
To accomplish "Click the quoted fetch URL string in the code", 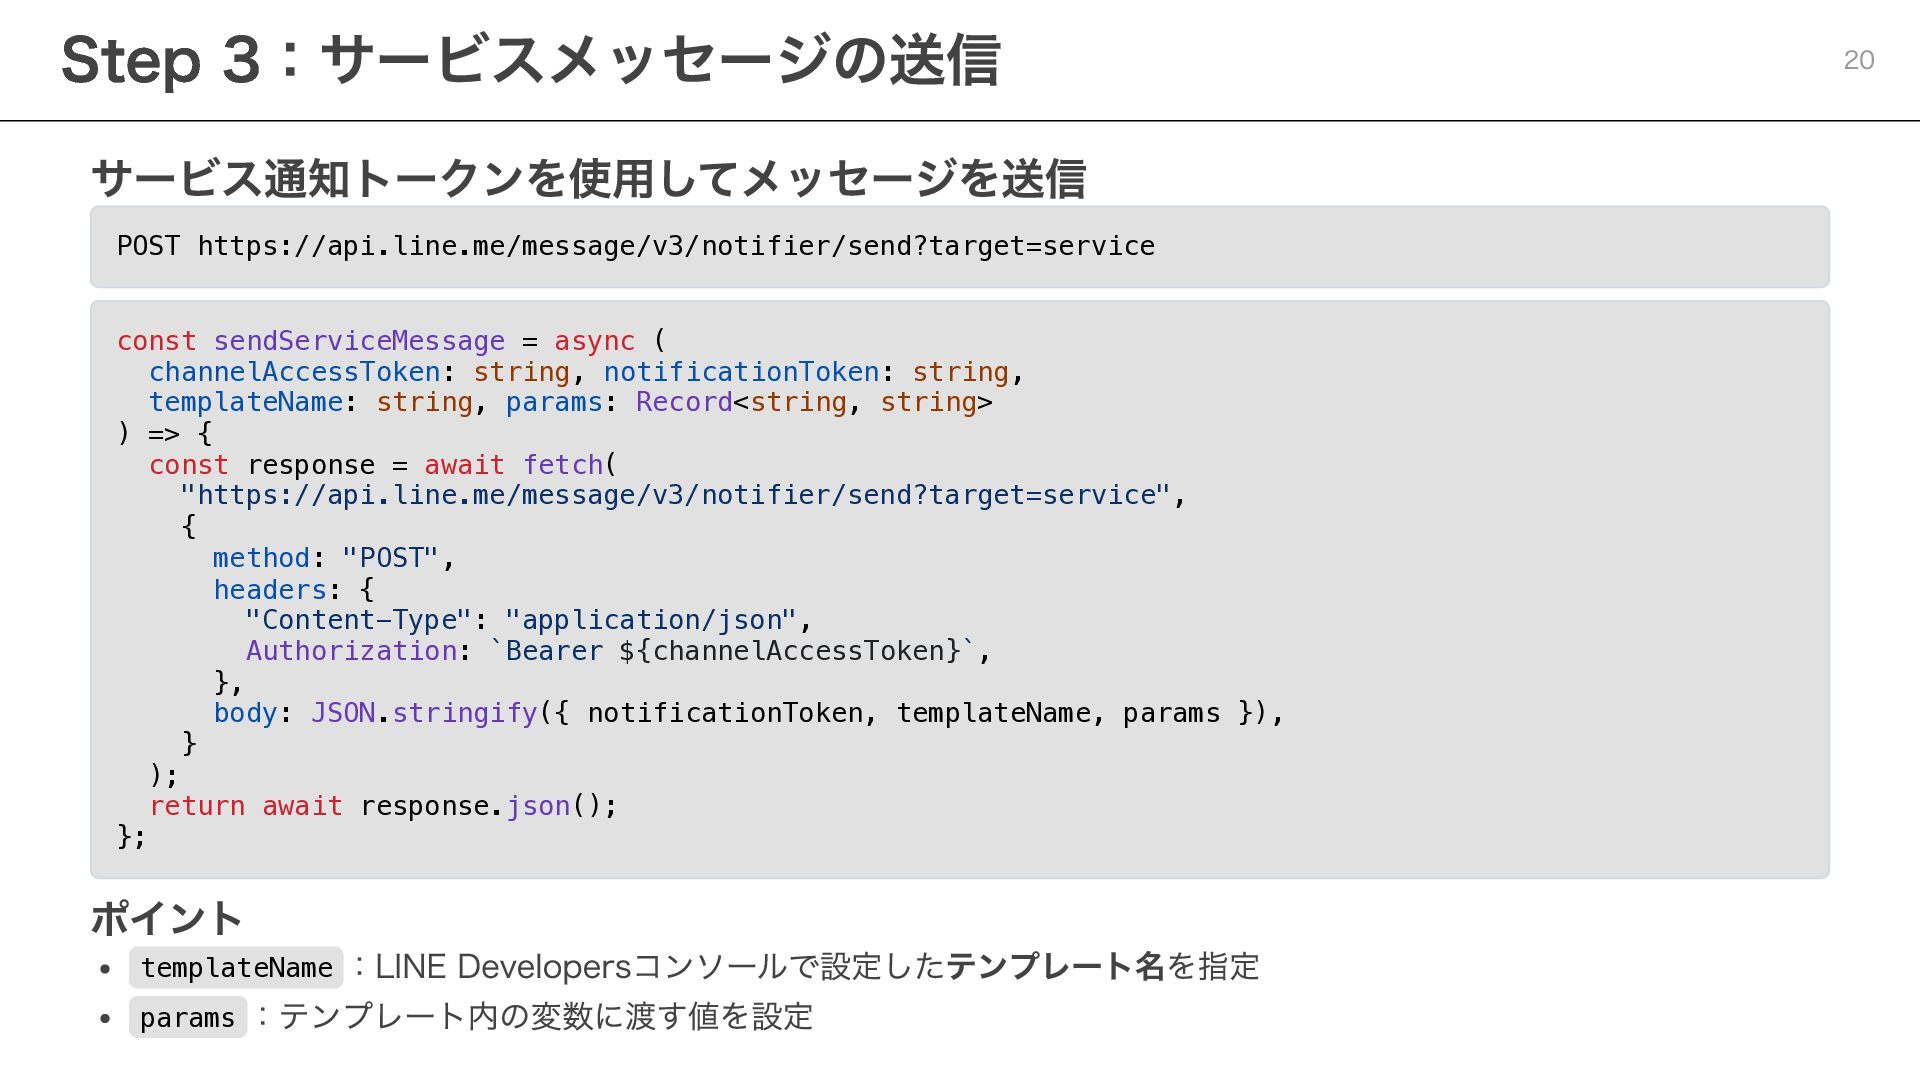I will point(675,495).
